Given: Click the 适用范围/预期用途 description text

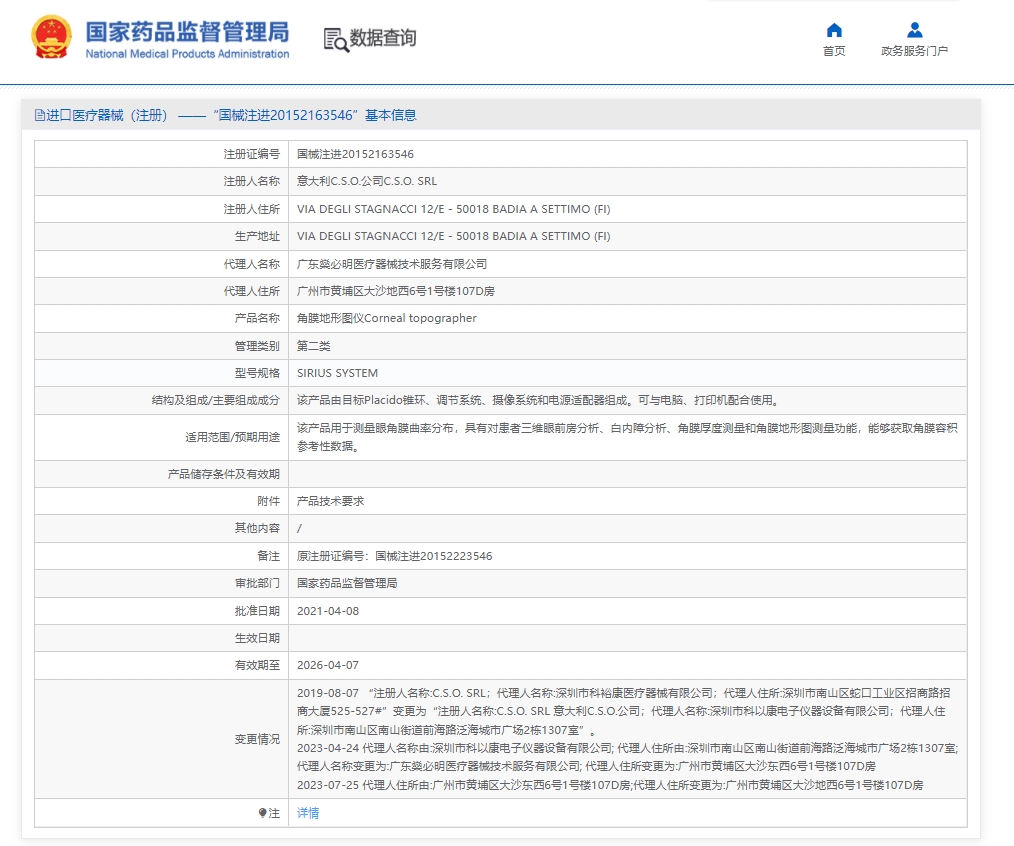Looking at the screenshot, I should pyautogui.click(x=627, y=437).
